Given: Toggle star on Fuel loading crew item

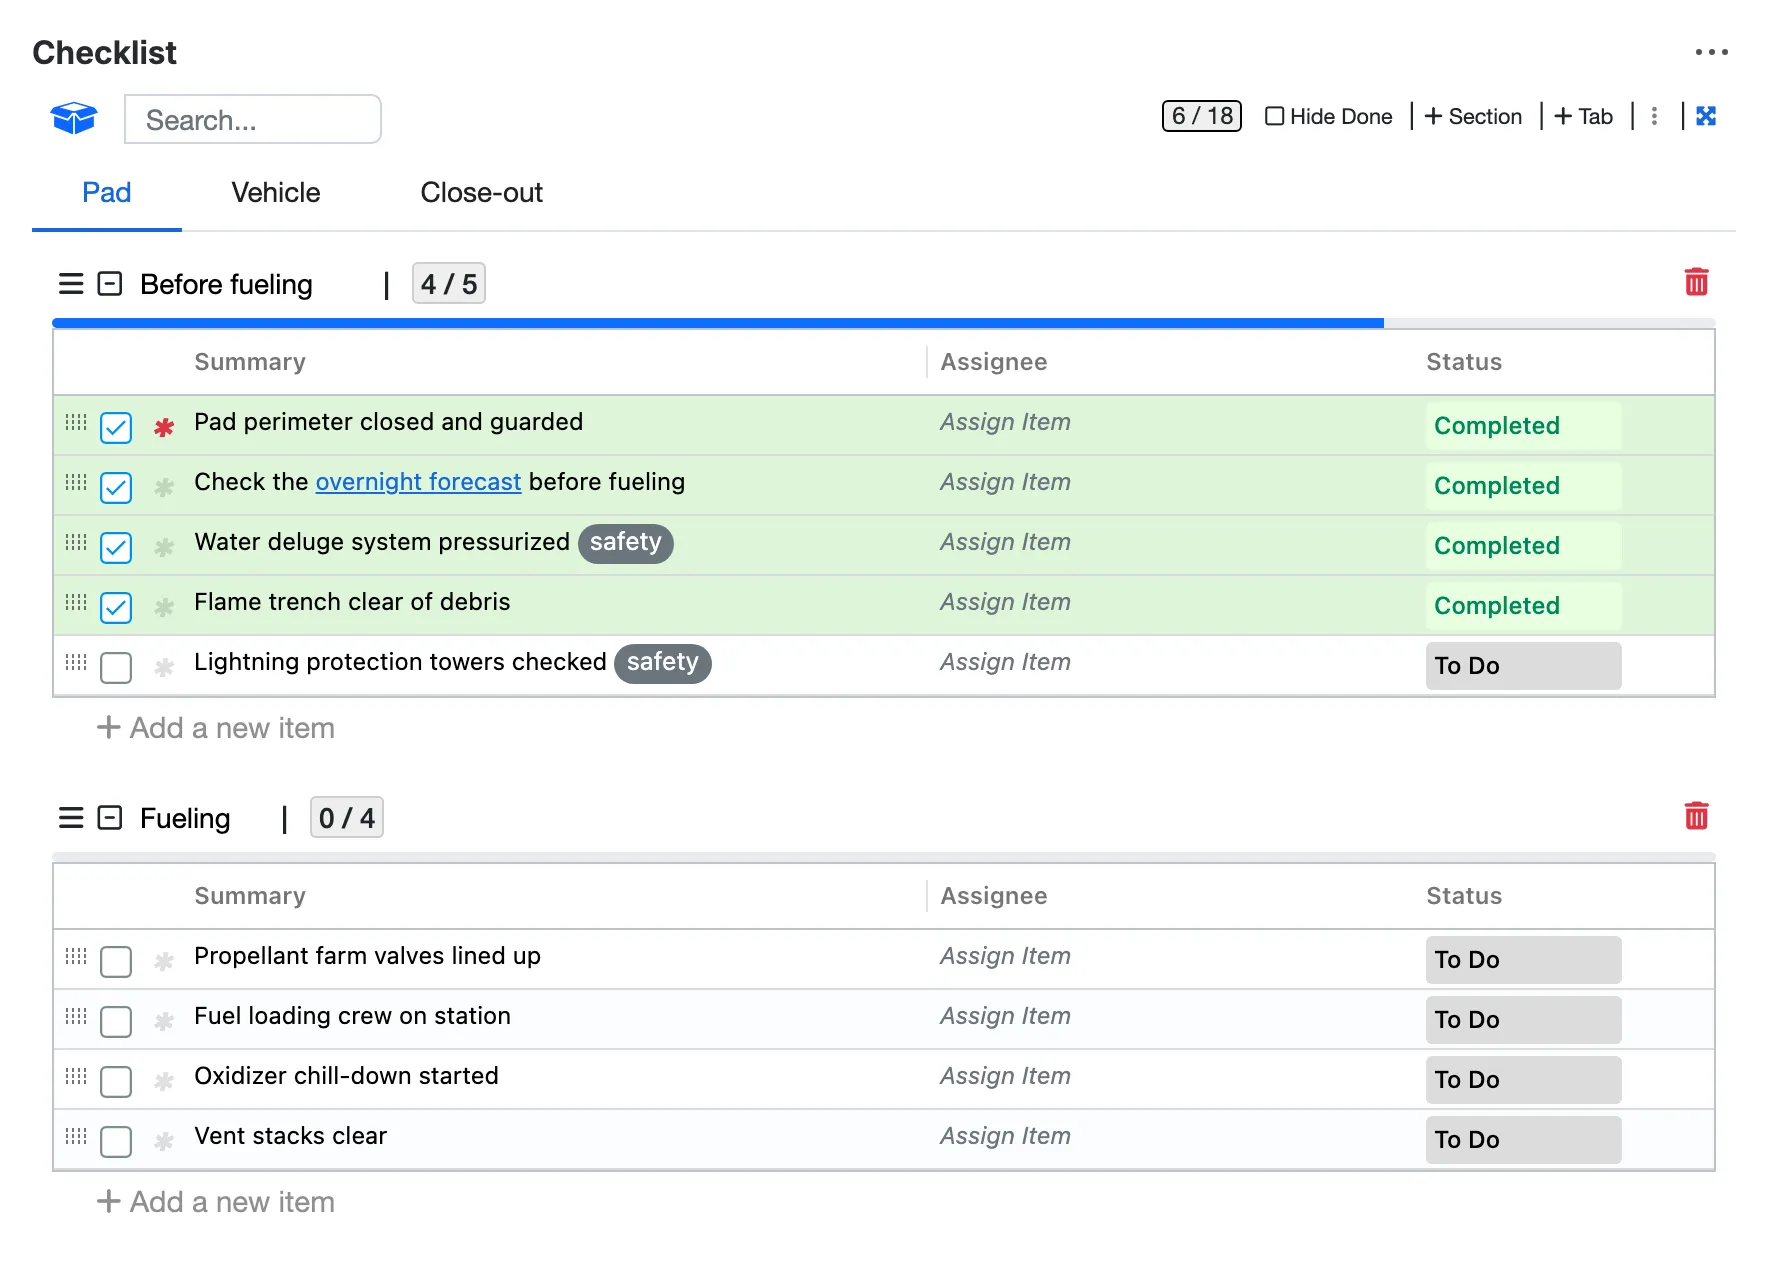Looking at the screenshot, I should (164, 1021).
